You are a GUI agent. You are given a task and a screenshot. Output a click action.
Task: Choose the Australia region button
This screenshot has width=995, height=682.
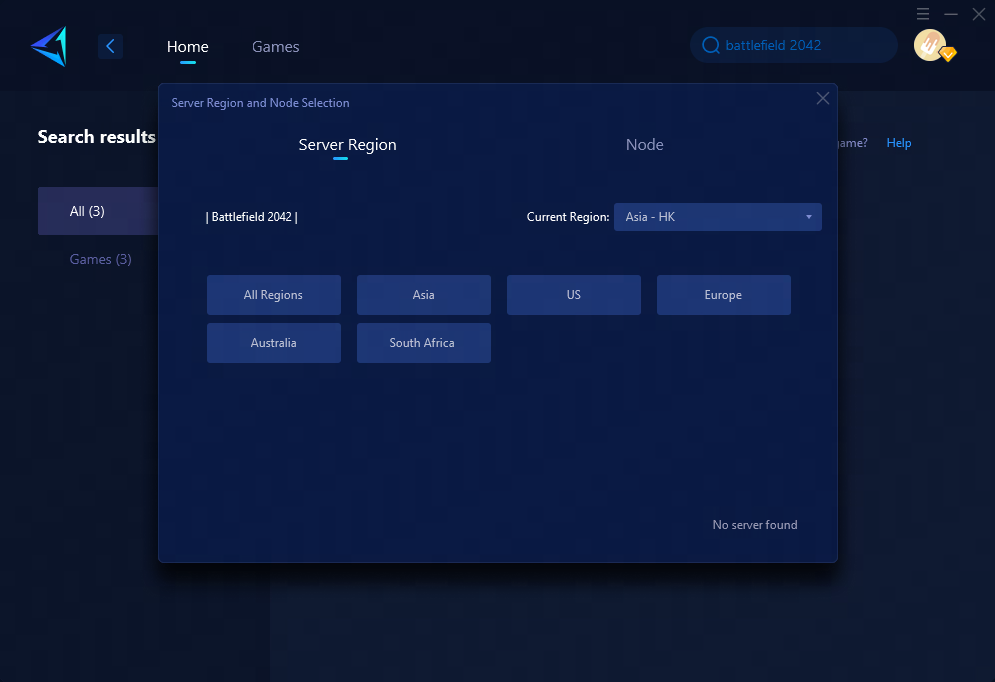273,343
